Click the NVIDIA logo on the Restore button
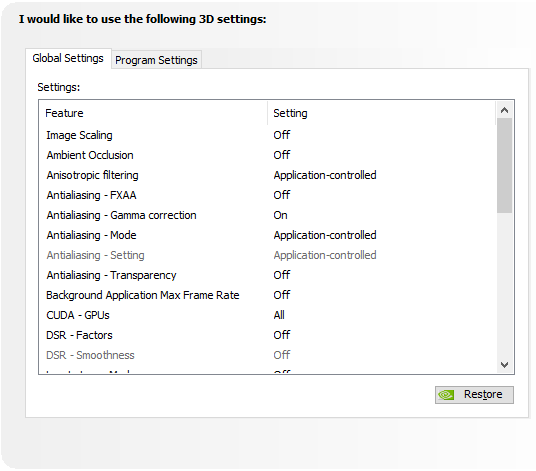 coord(446,395)
